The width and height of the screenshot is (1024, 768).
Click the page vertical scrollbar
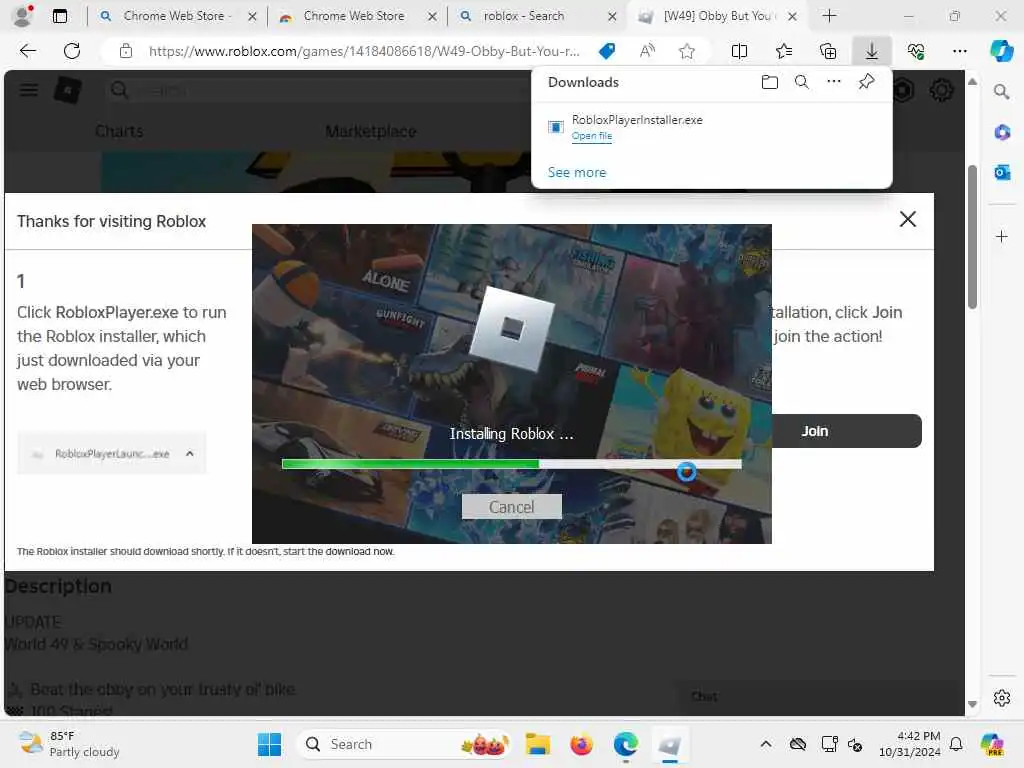[x=972, y=236]
